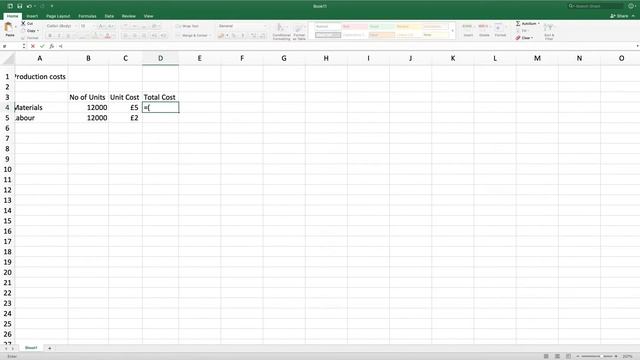
Task: Open the Copy dropdown arrow
Action: tap(38, 31)
